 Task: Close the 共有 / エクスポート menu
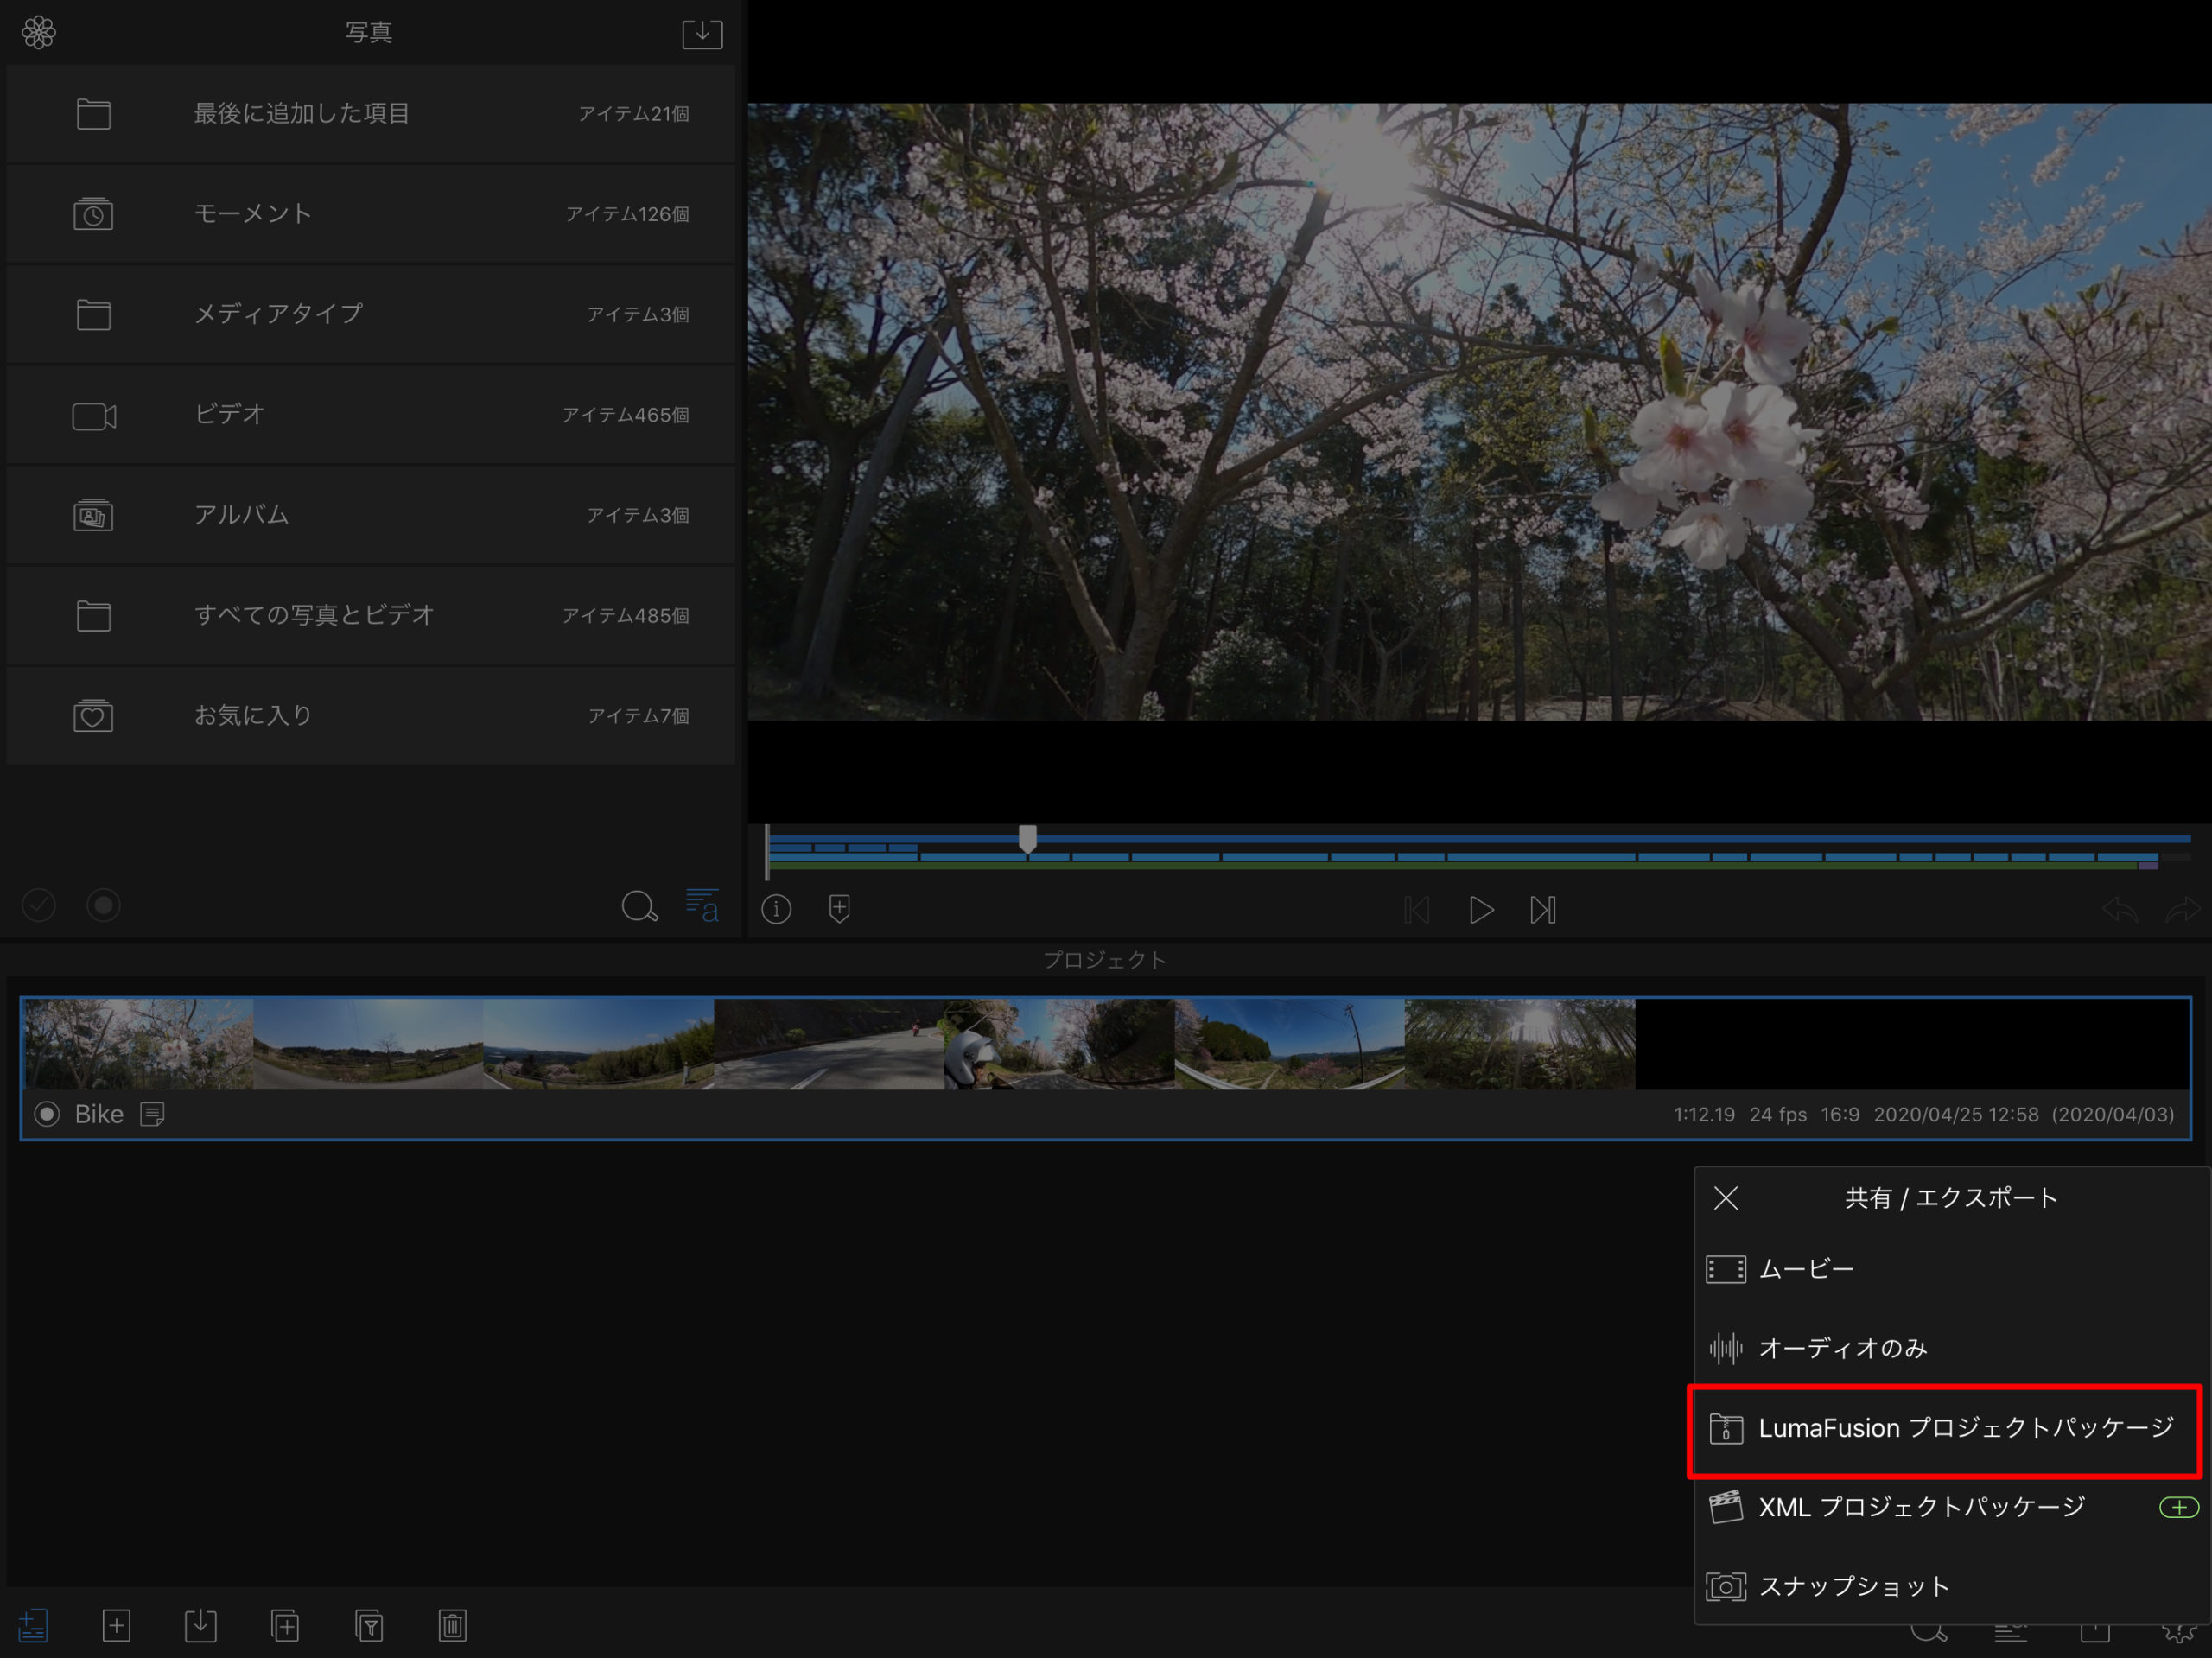pos(1726,1198)
